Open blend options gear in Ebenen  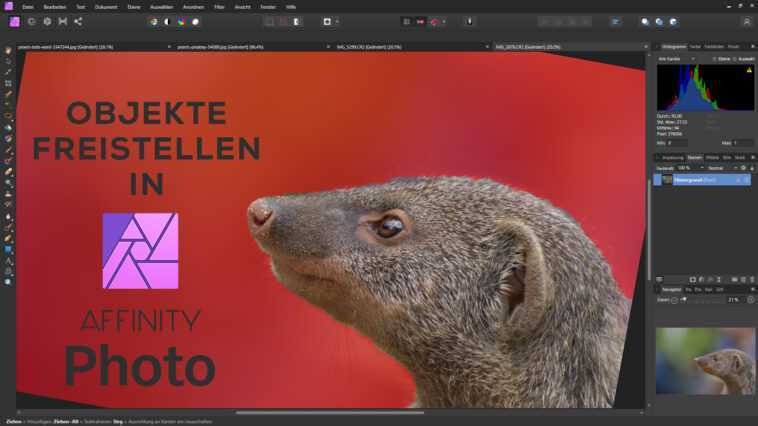(x=743, y=168)
